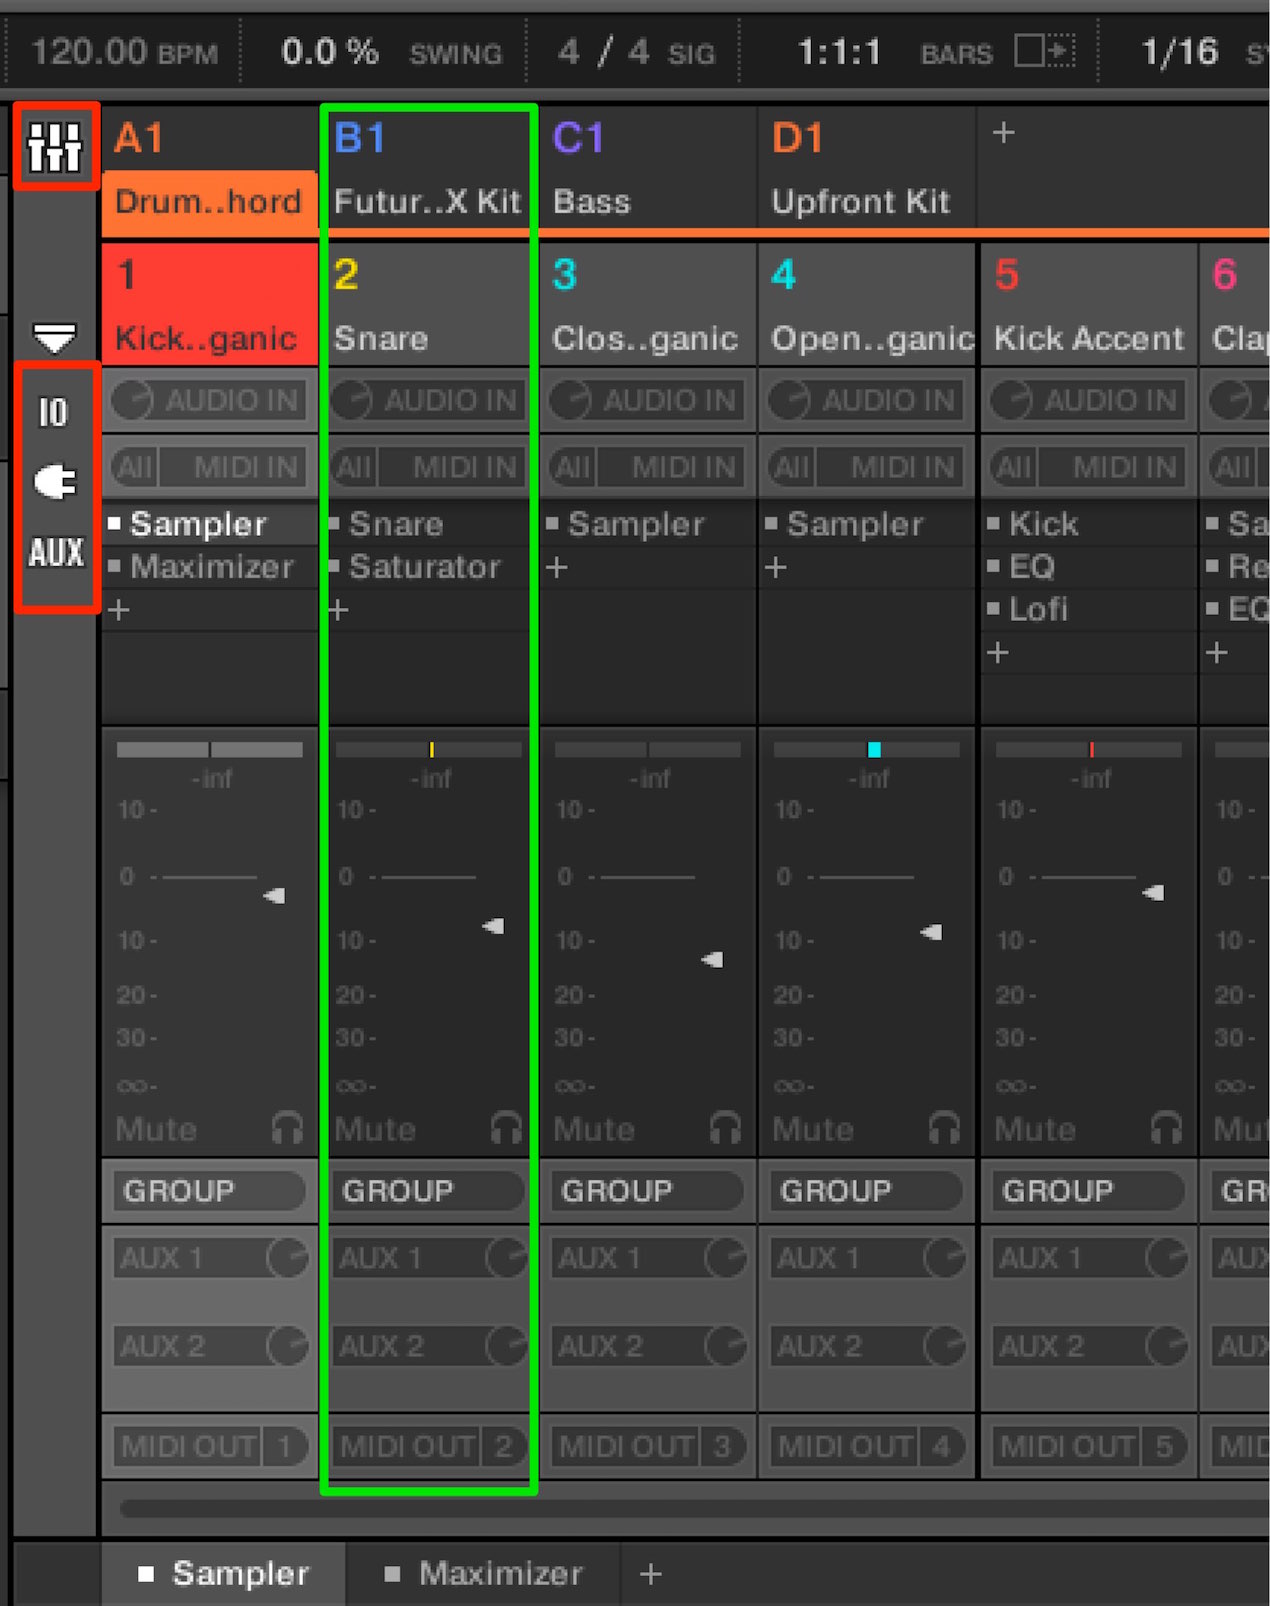The width and height of the screenshot is (1270, 1606).
Task: Cue Snare channel with headphone icon
Action: coord(506,1128)
